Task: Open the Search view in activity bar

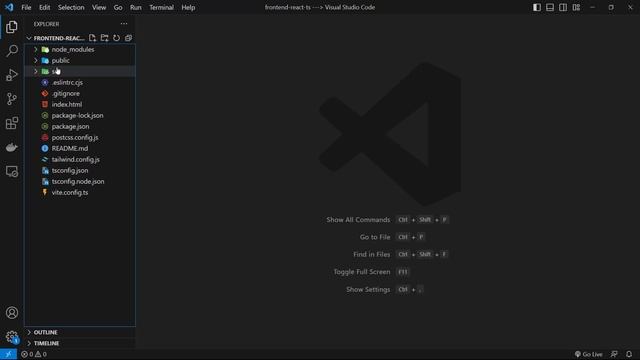Action: [x=11, y=51]
